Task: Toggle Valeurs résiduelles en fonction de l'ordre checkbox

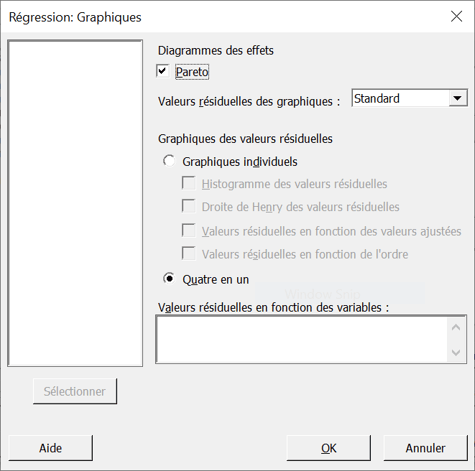Action: click(x=189, y=254)
